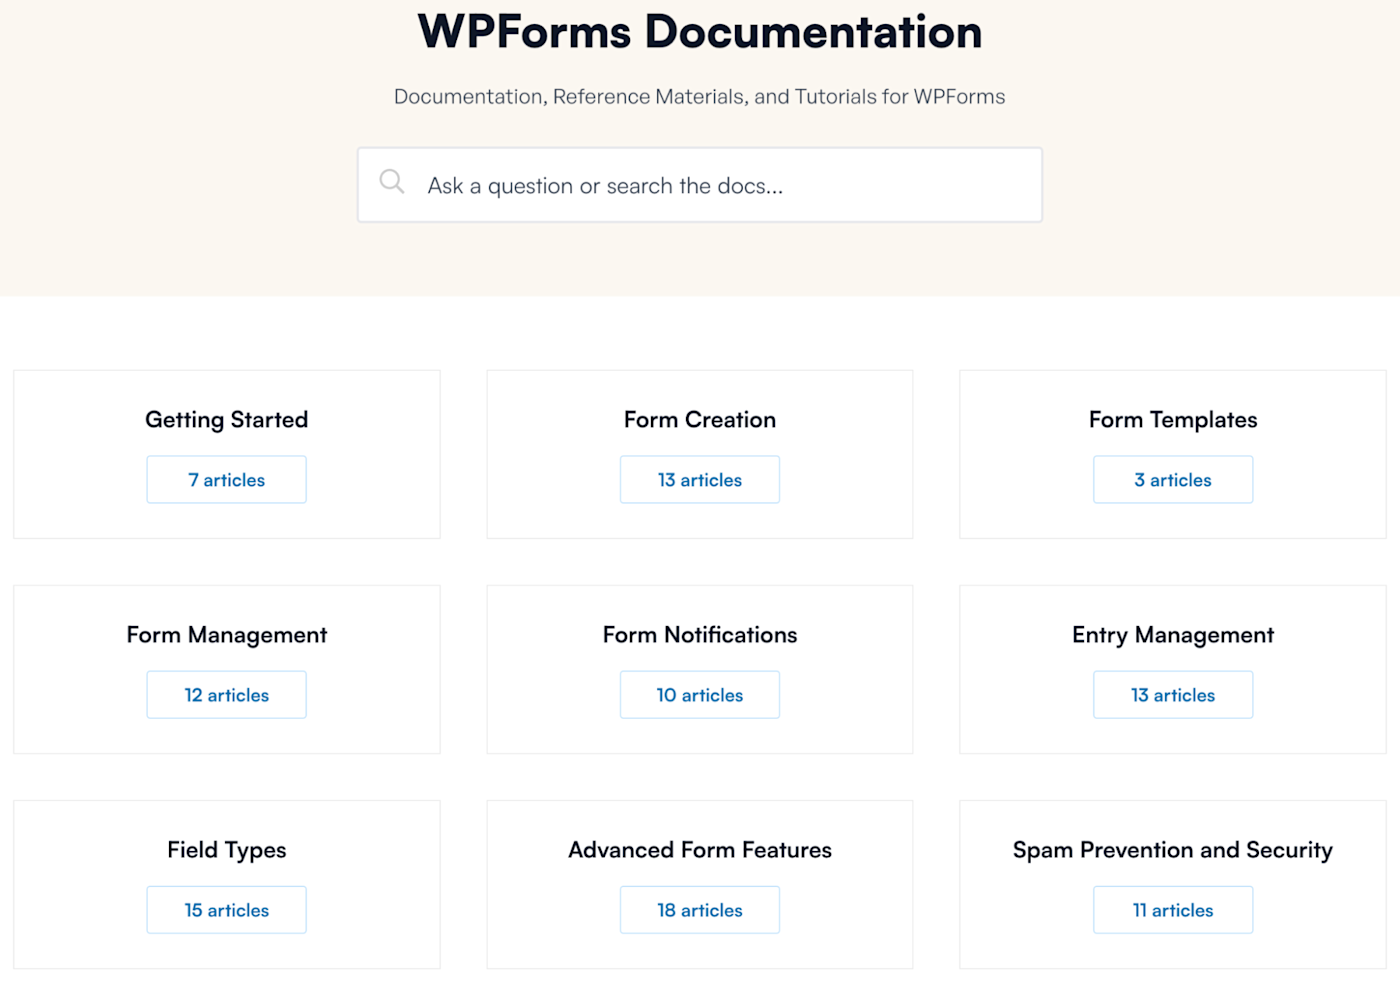Click Spam Prevention and Security heading
This screenshot has height=983, width=1400.
tap(1173, 850)
